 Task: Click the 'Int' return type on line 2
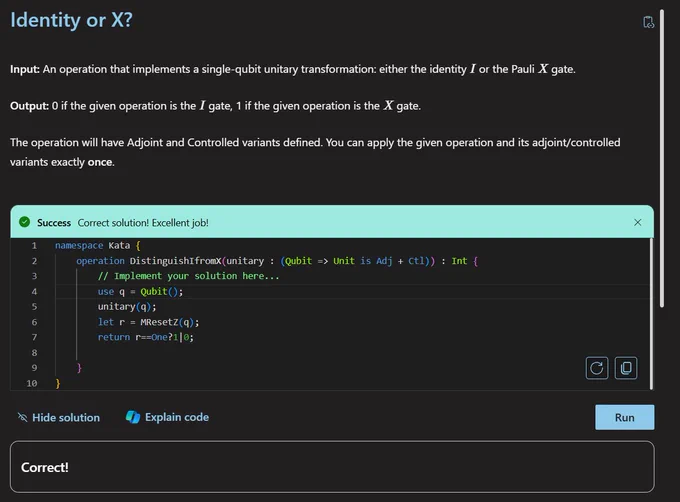pos(459,261)
